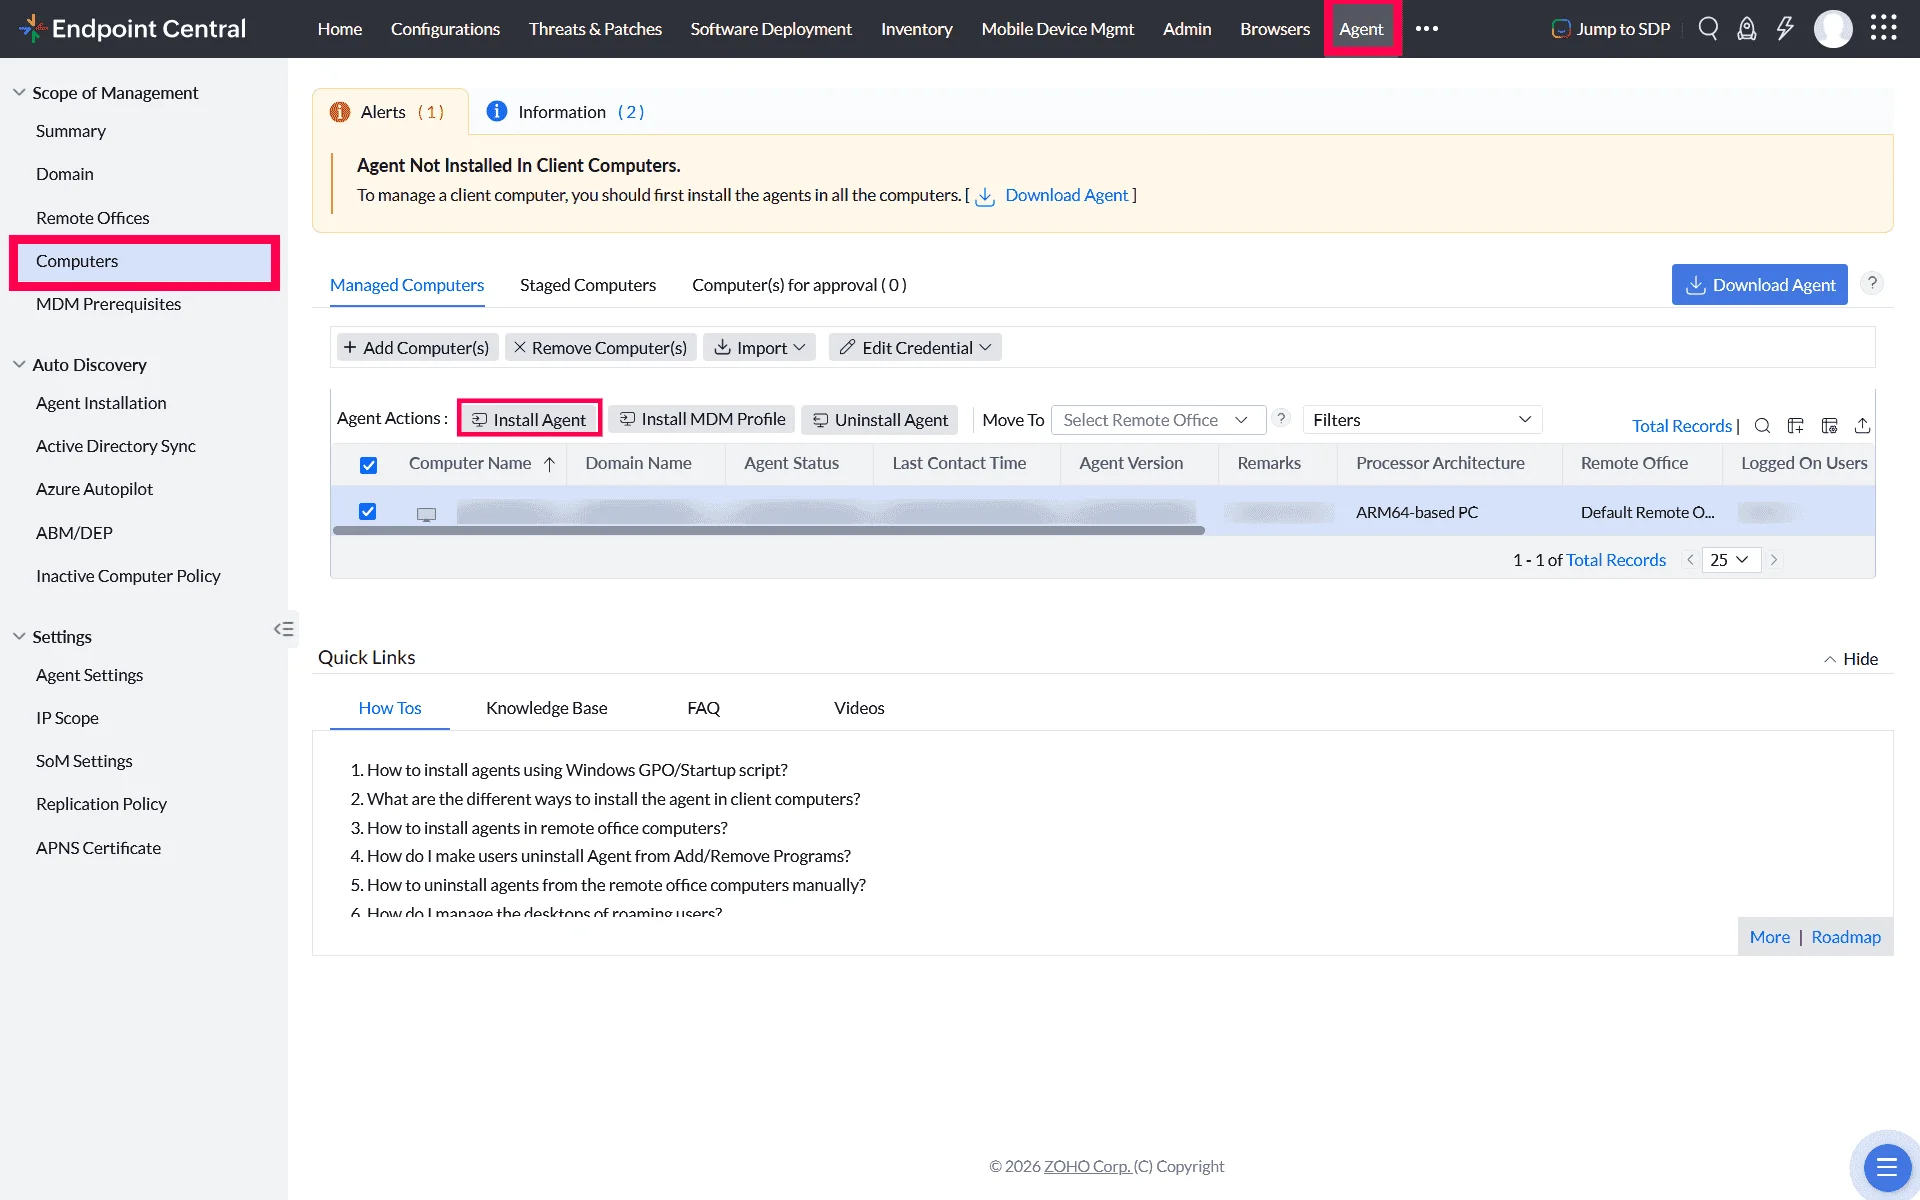Open the floating chat menu button
Viewport: 1920px width, 1200px height.
click(1886, 1166)
